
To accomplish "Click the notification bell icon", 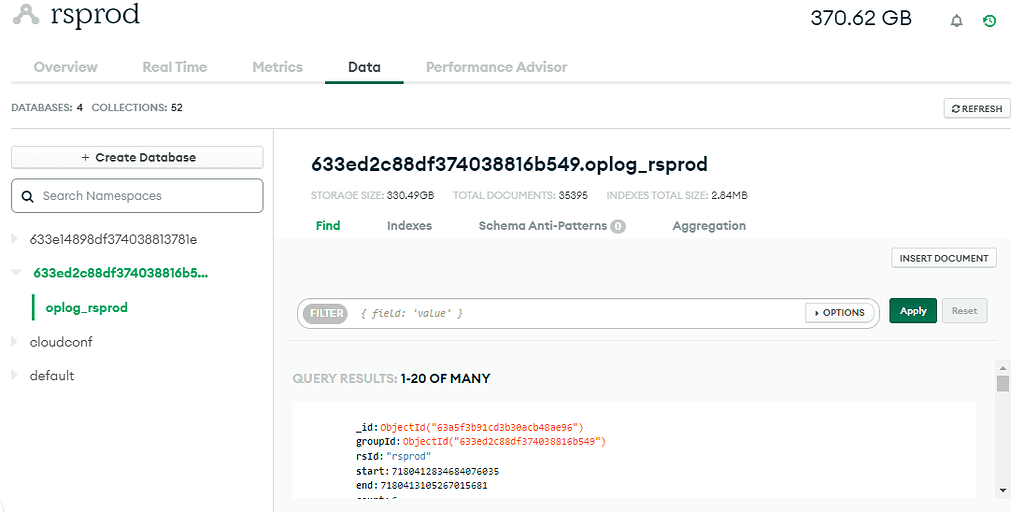I will [x=956, y=20].
